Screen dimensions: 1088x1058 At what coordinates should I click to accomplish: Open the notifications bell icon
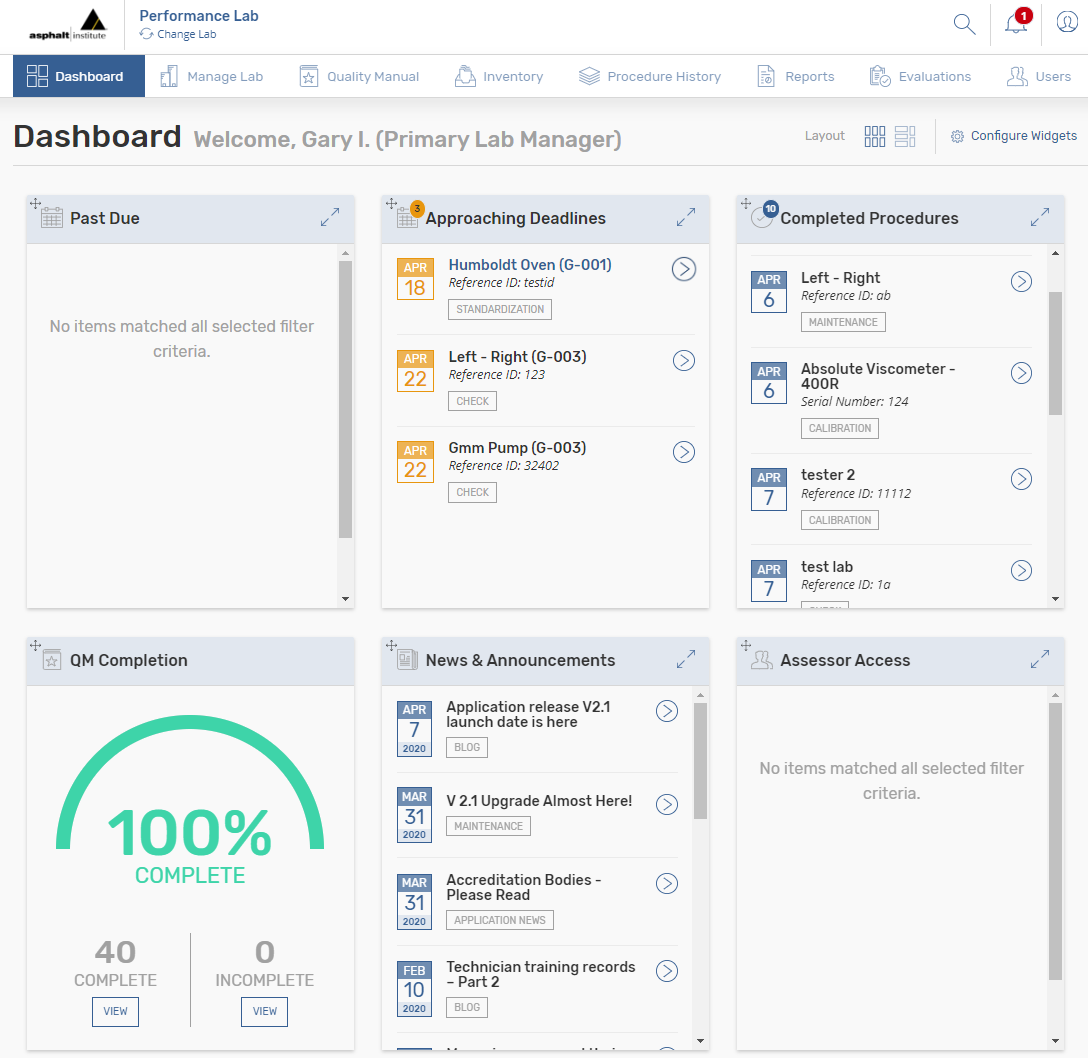click(1015, 25)
